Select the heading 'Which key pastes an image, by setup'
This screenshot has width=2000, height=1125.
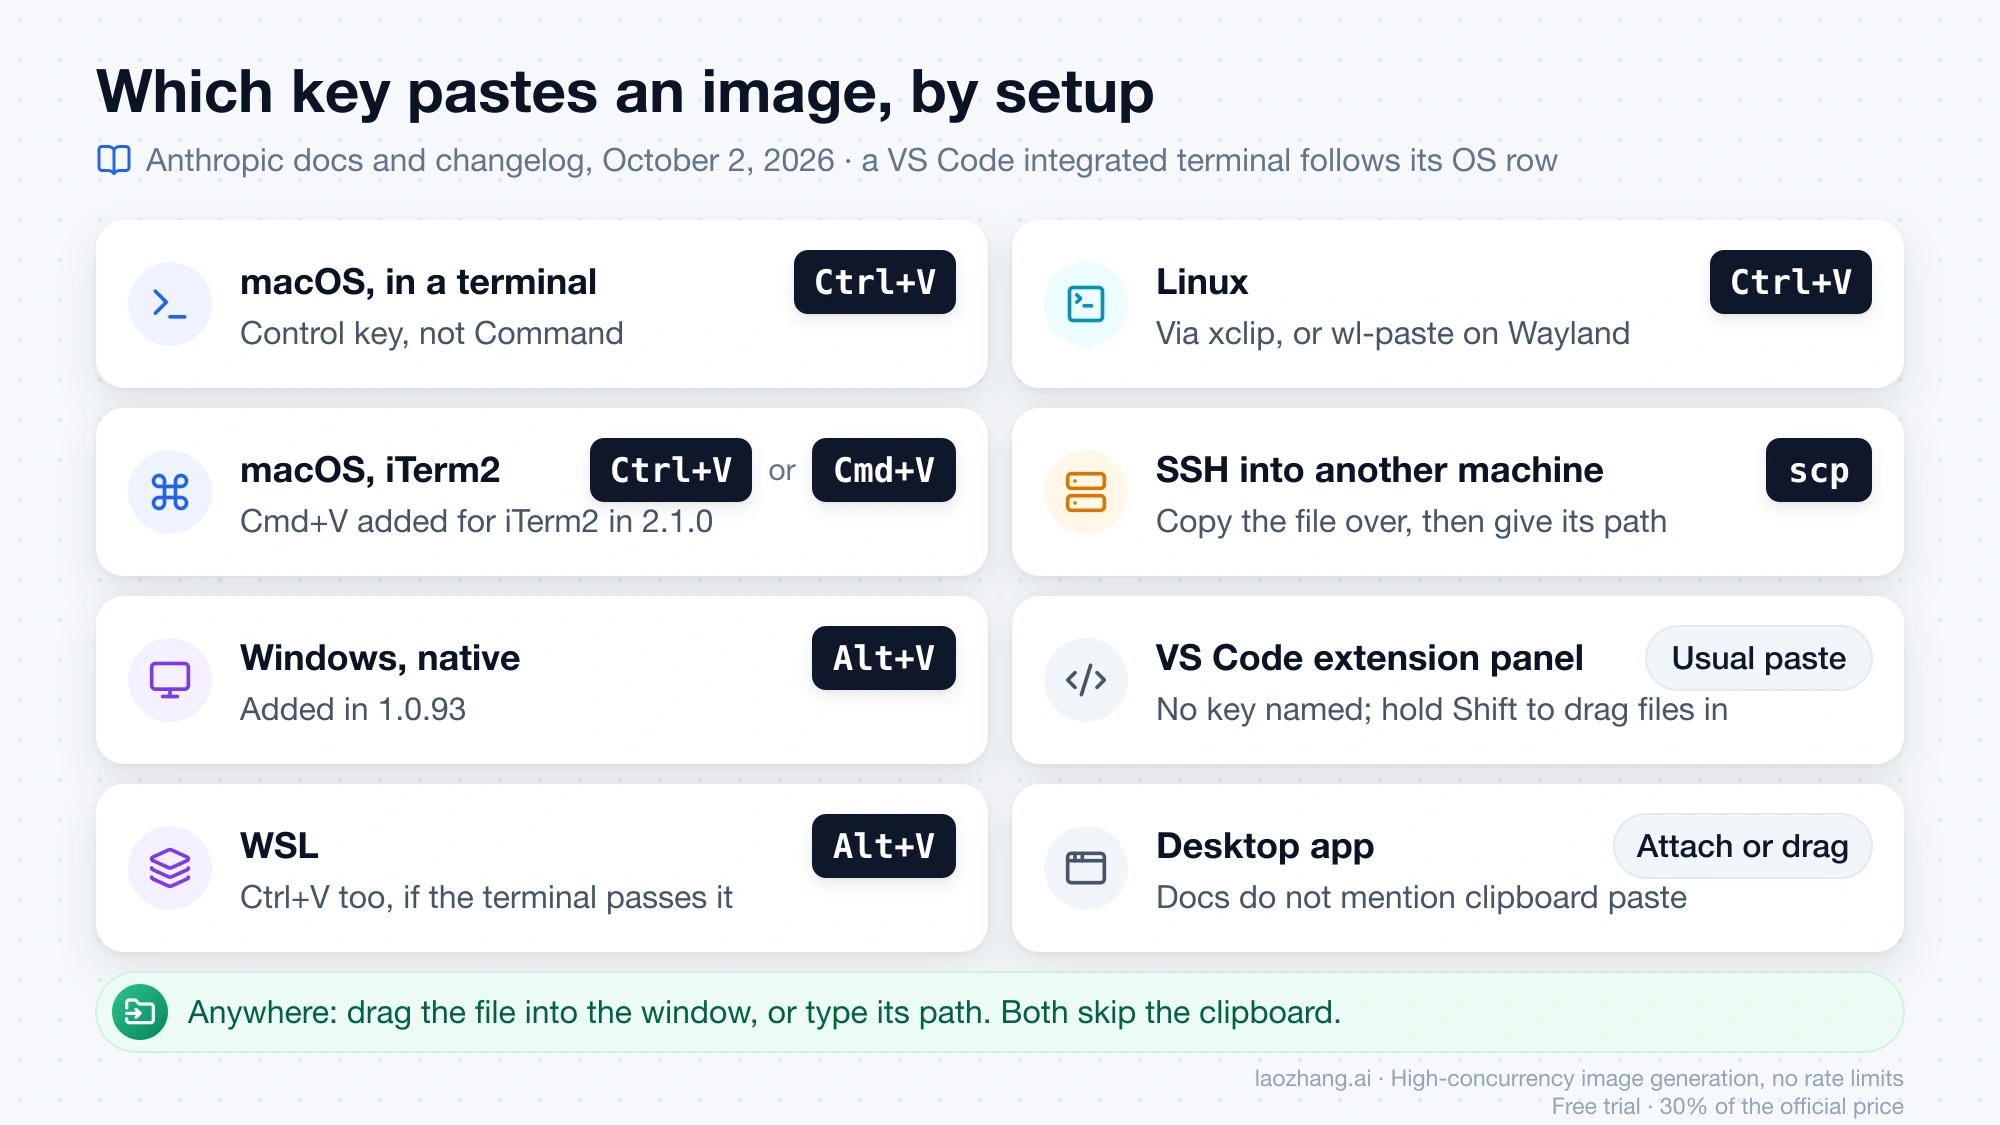pyautogui.click(x=625, y=92)
